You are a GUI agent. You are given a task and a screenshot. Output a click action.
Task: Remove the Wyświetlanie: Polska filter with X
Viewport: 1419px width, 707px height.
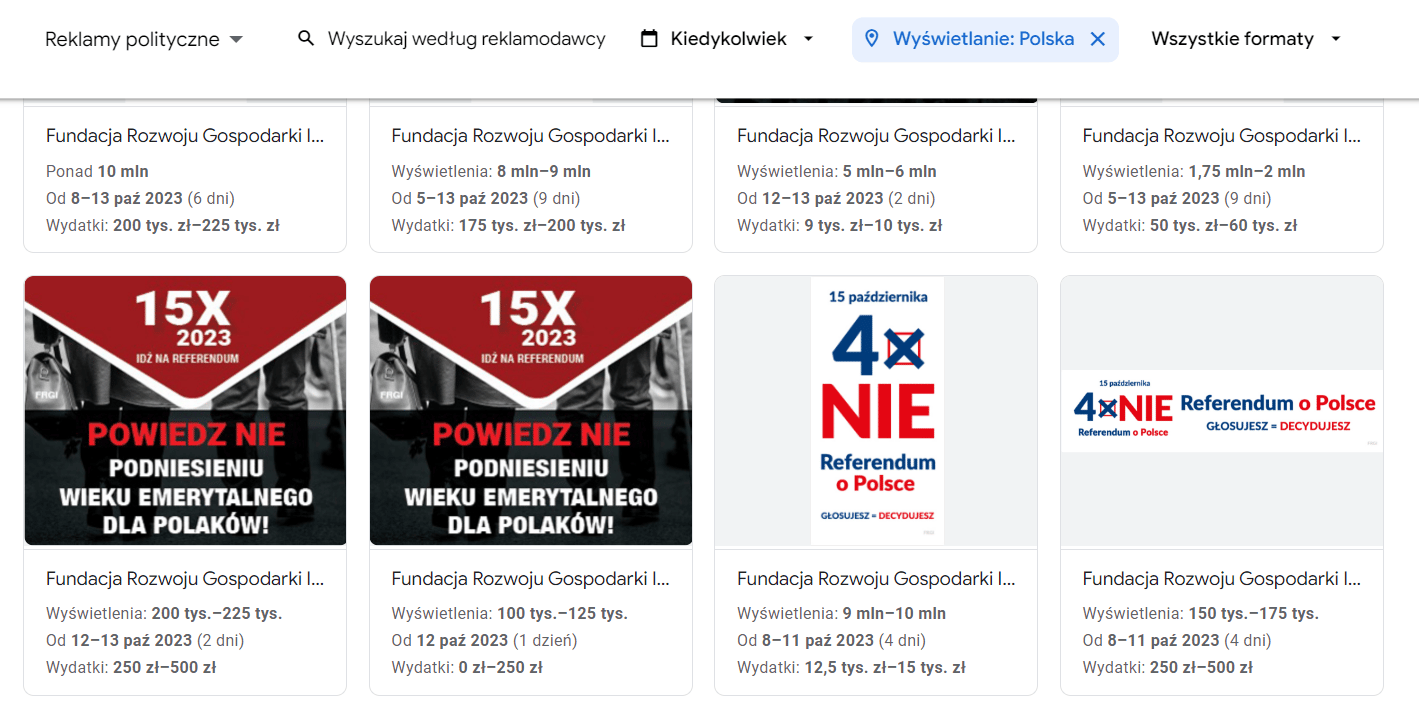[1097, 39]
